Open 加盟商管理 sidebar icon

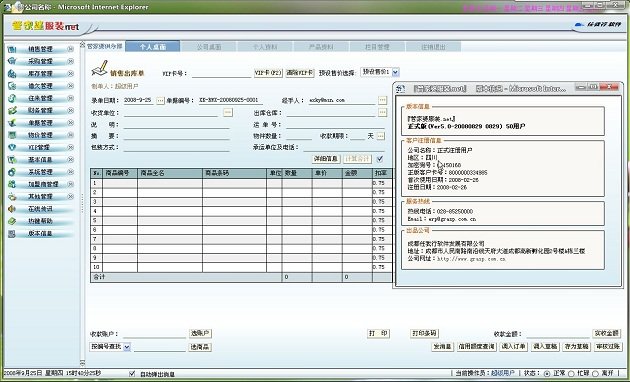click(12, 184)
